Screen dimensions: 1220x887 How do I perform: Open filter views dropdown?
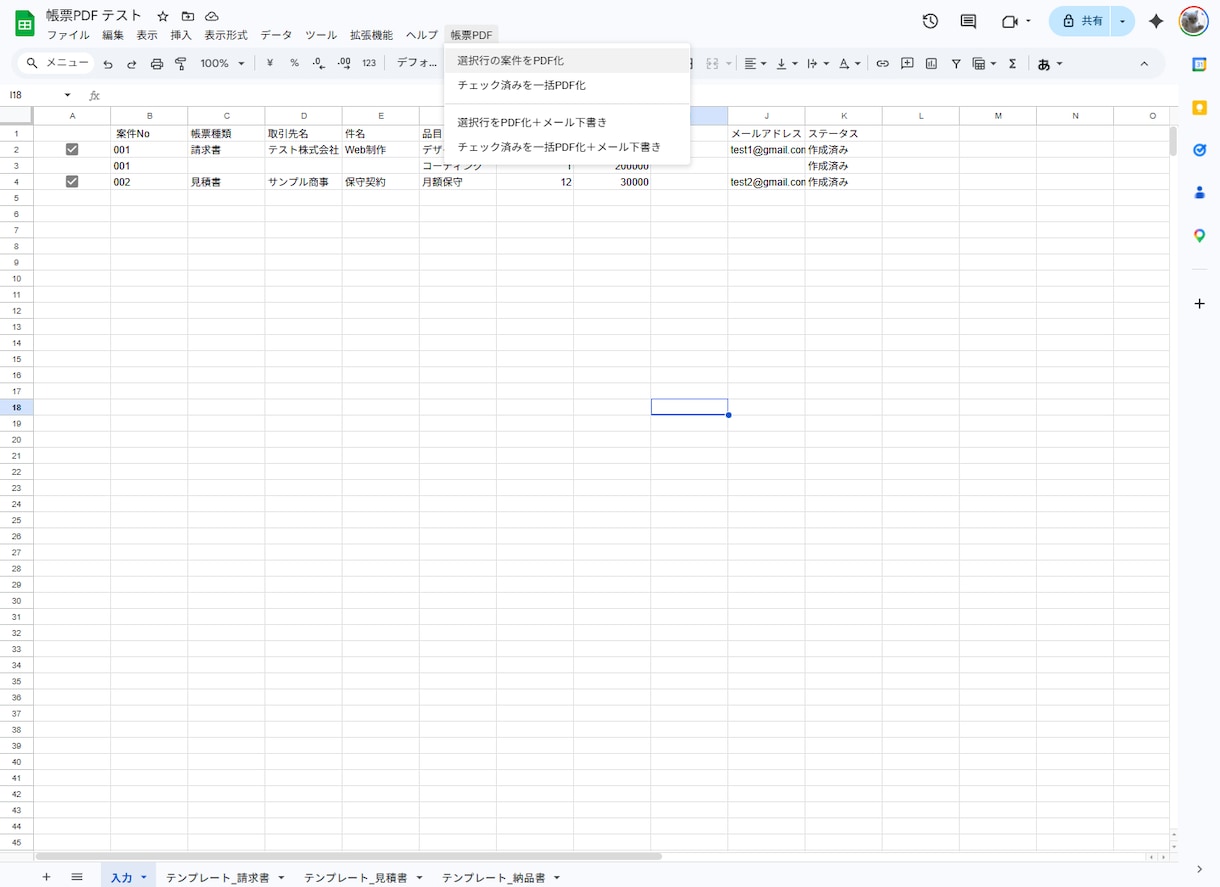[984, 63]
